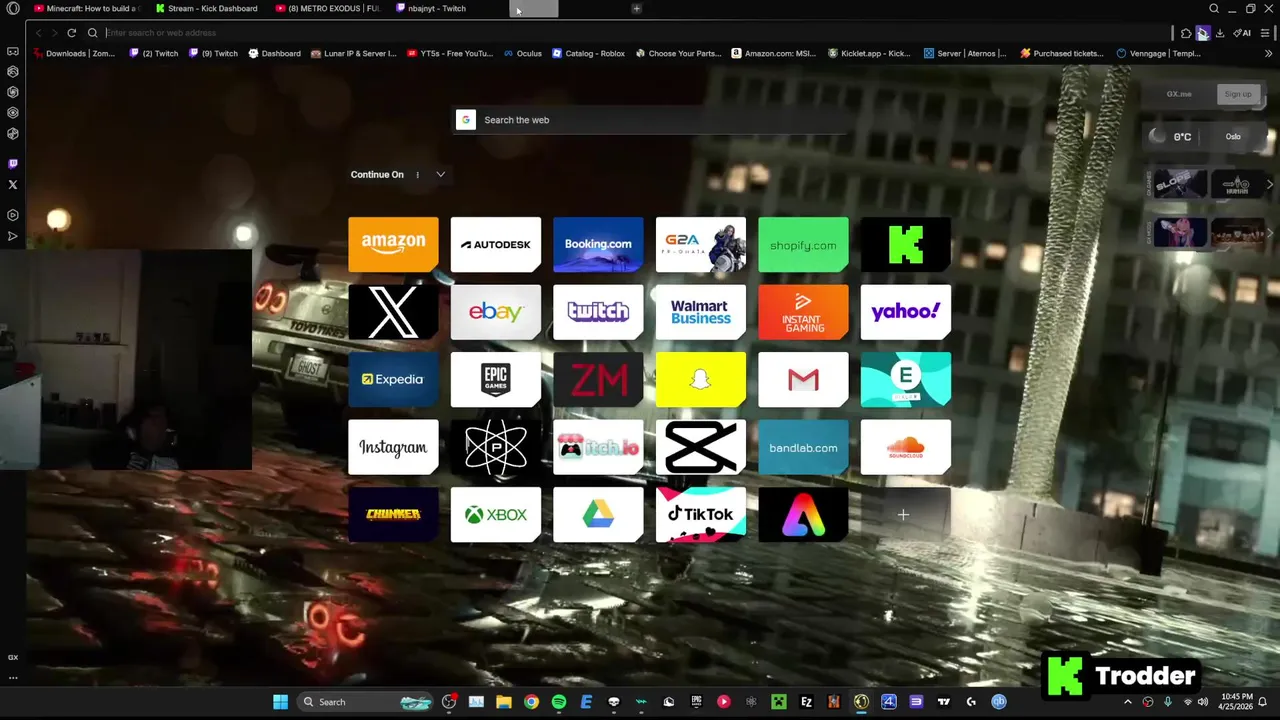Open the SLOPE game thumbnail
The height and width of the screenshot is (720, 1280).
[1181, 185]
